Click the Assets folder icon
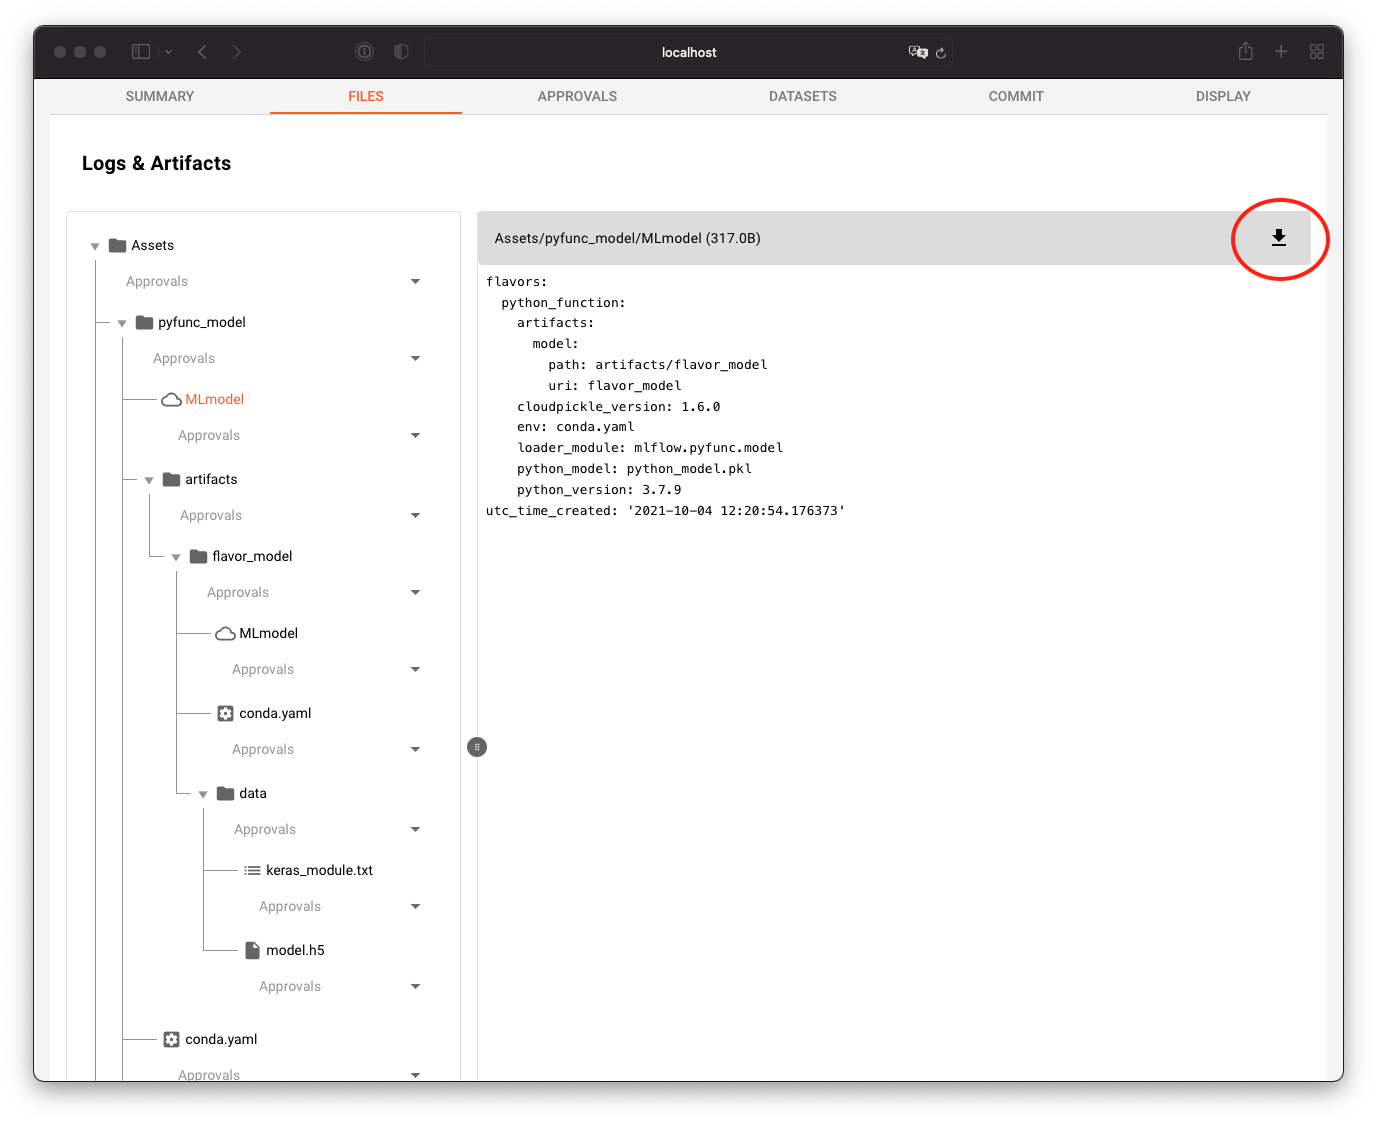The image size is (1377, 1123). 118,245
